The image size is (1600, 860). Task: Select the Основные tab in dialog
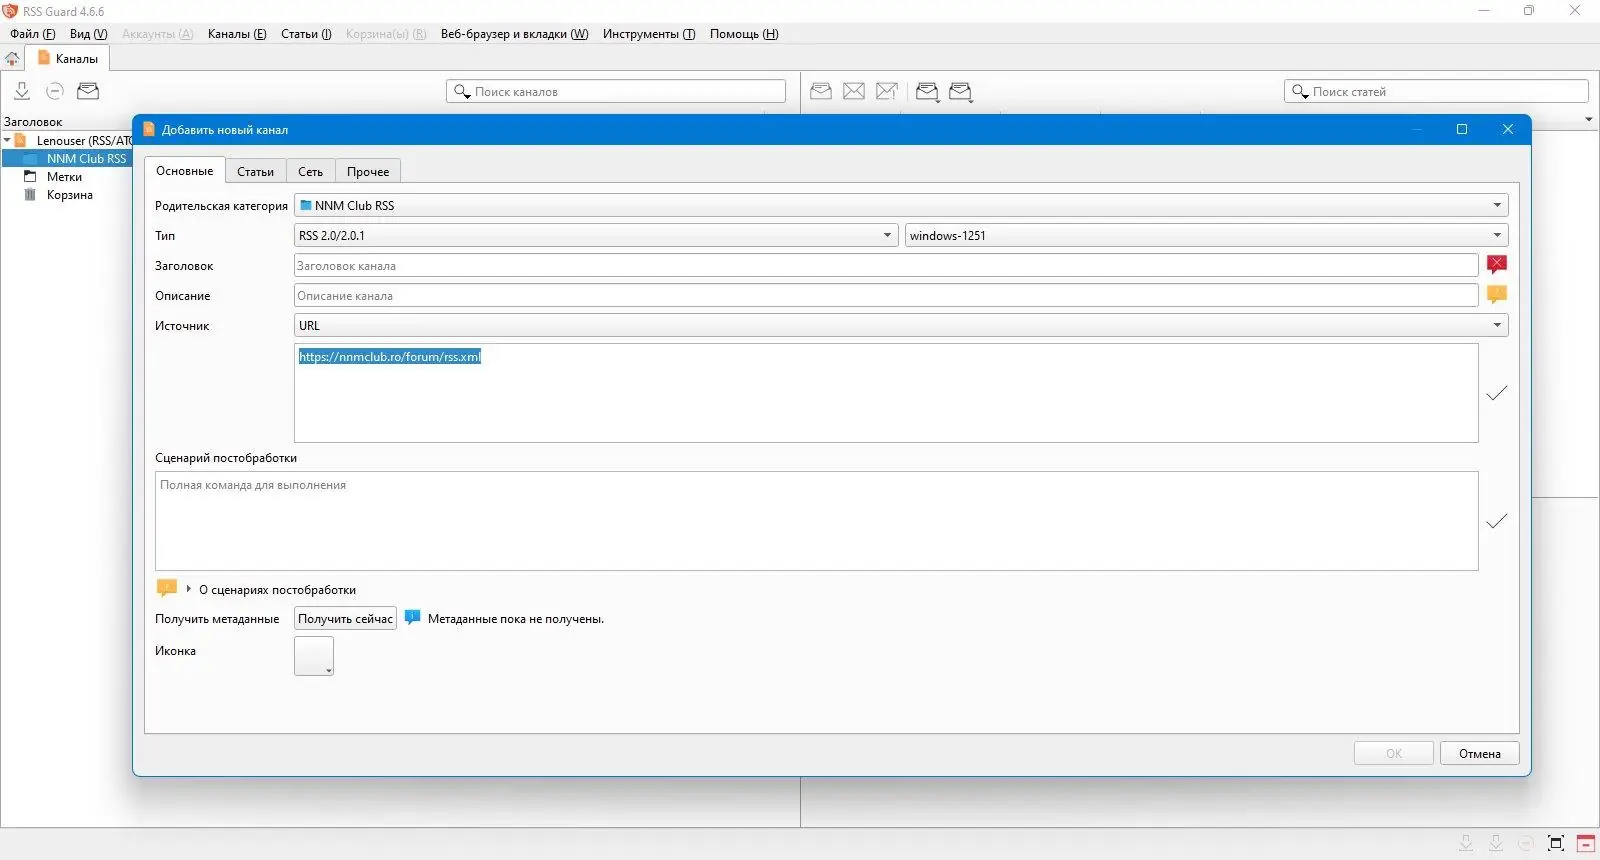(x=184, y=171)
